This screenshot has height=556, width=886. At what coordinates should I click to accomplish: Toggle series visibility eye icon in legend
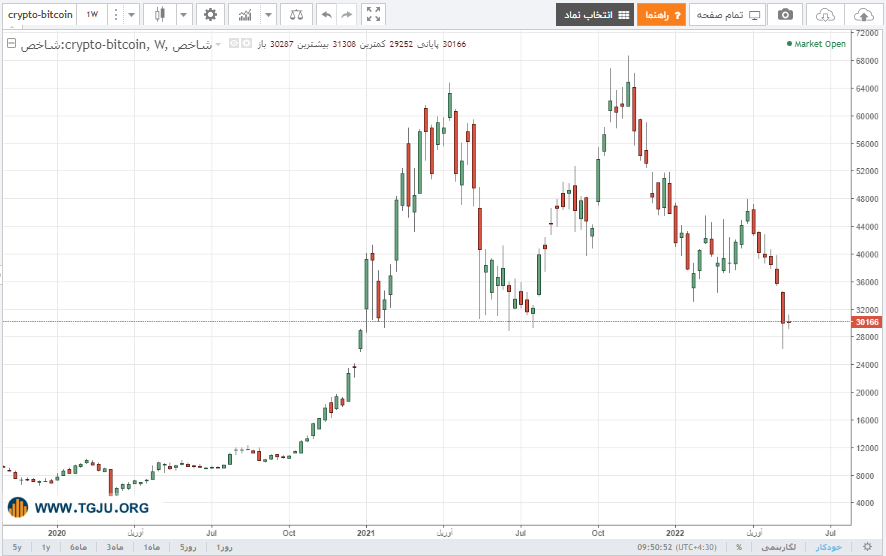(234, 44)
